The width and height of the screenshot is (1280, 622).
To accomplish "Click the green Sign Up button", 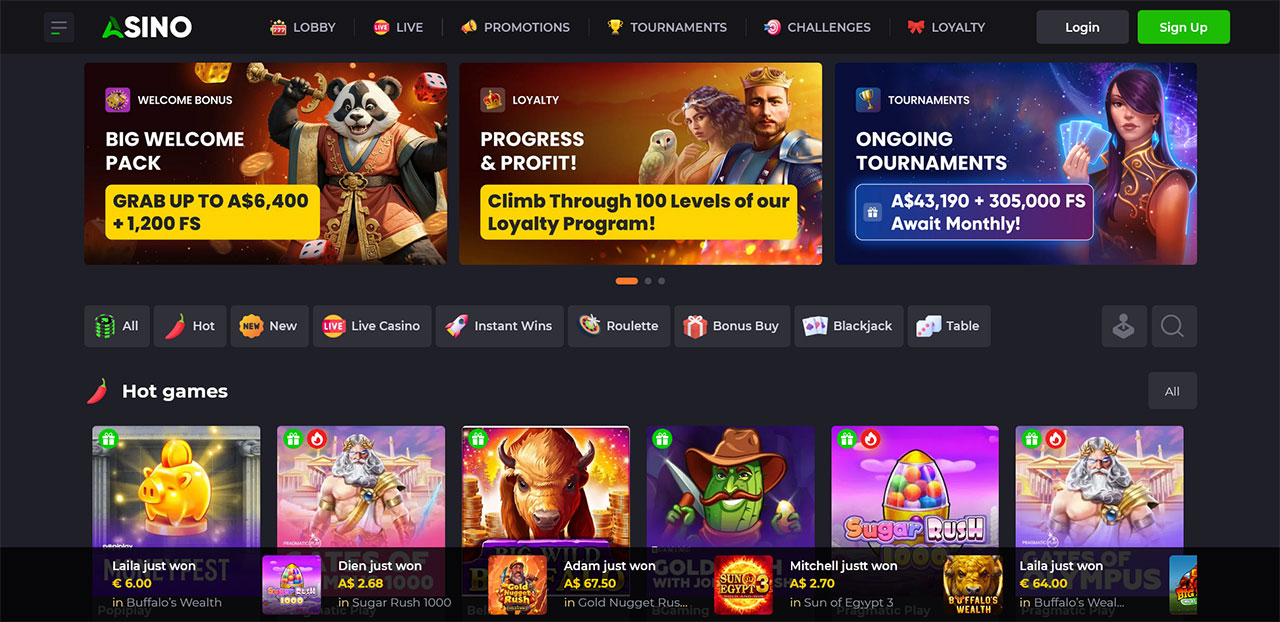I will [x=1184, y=27].
